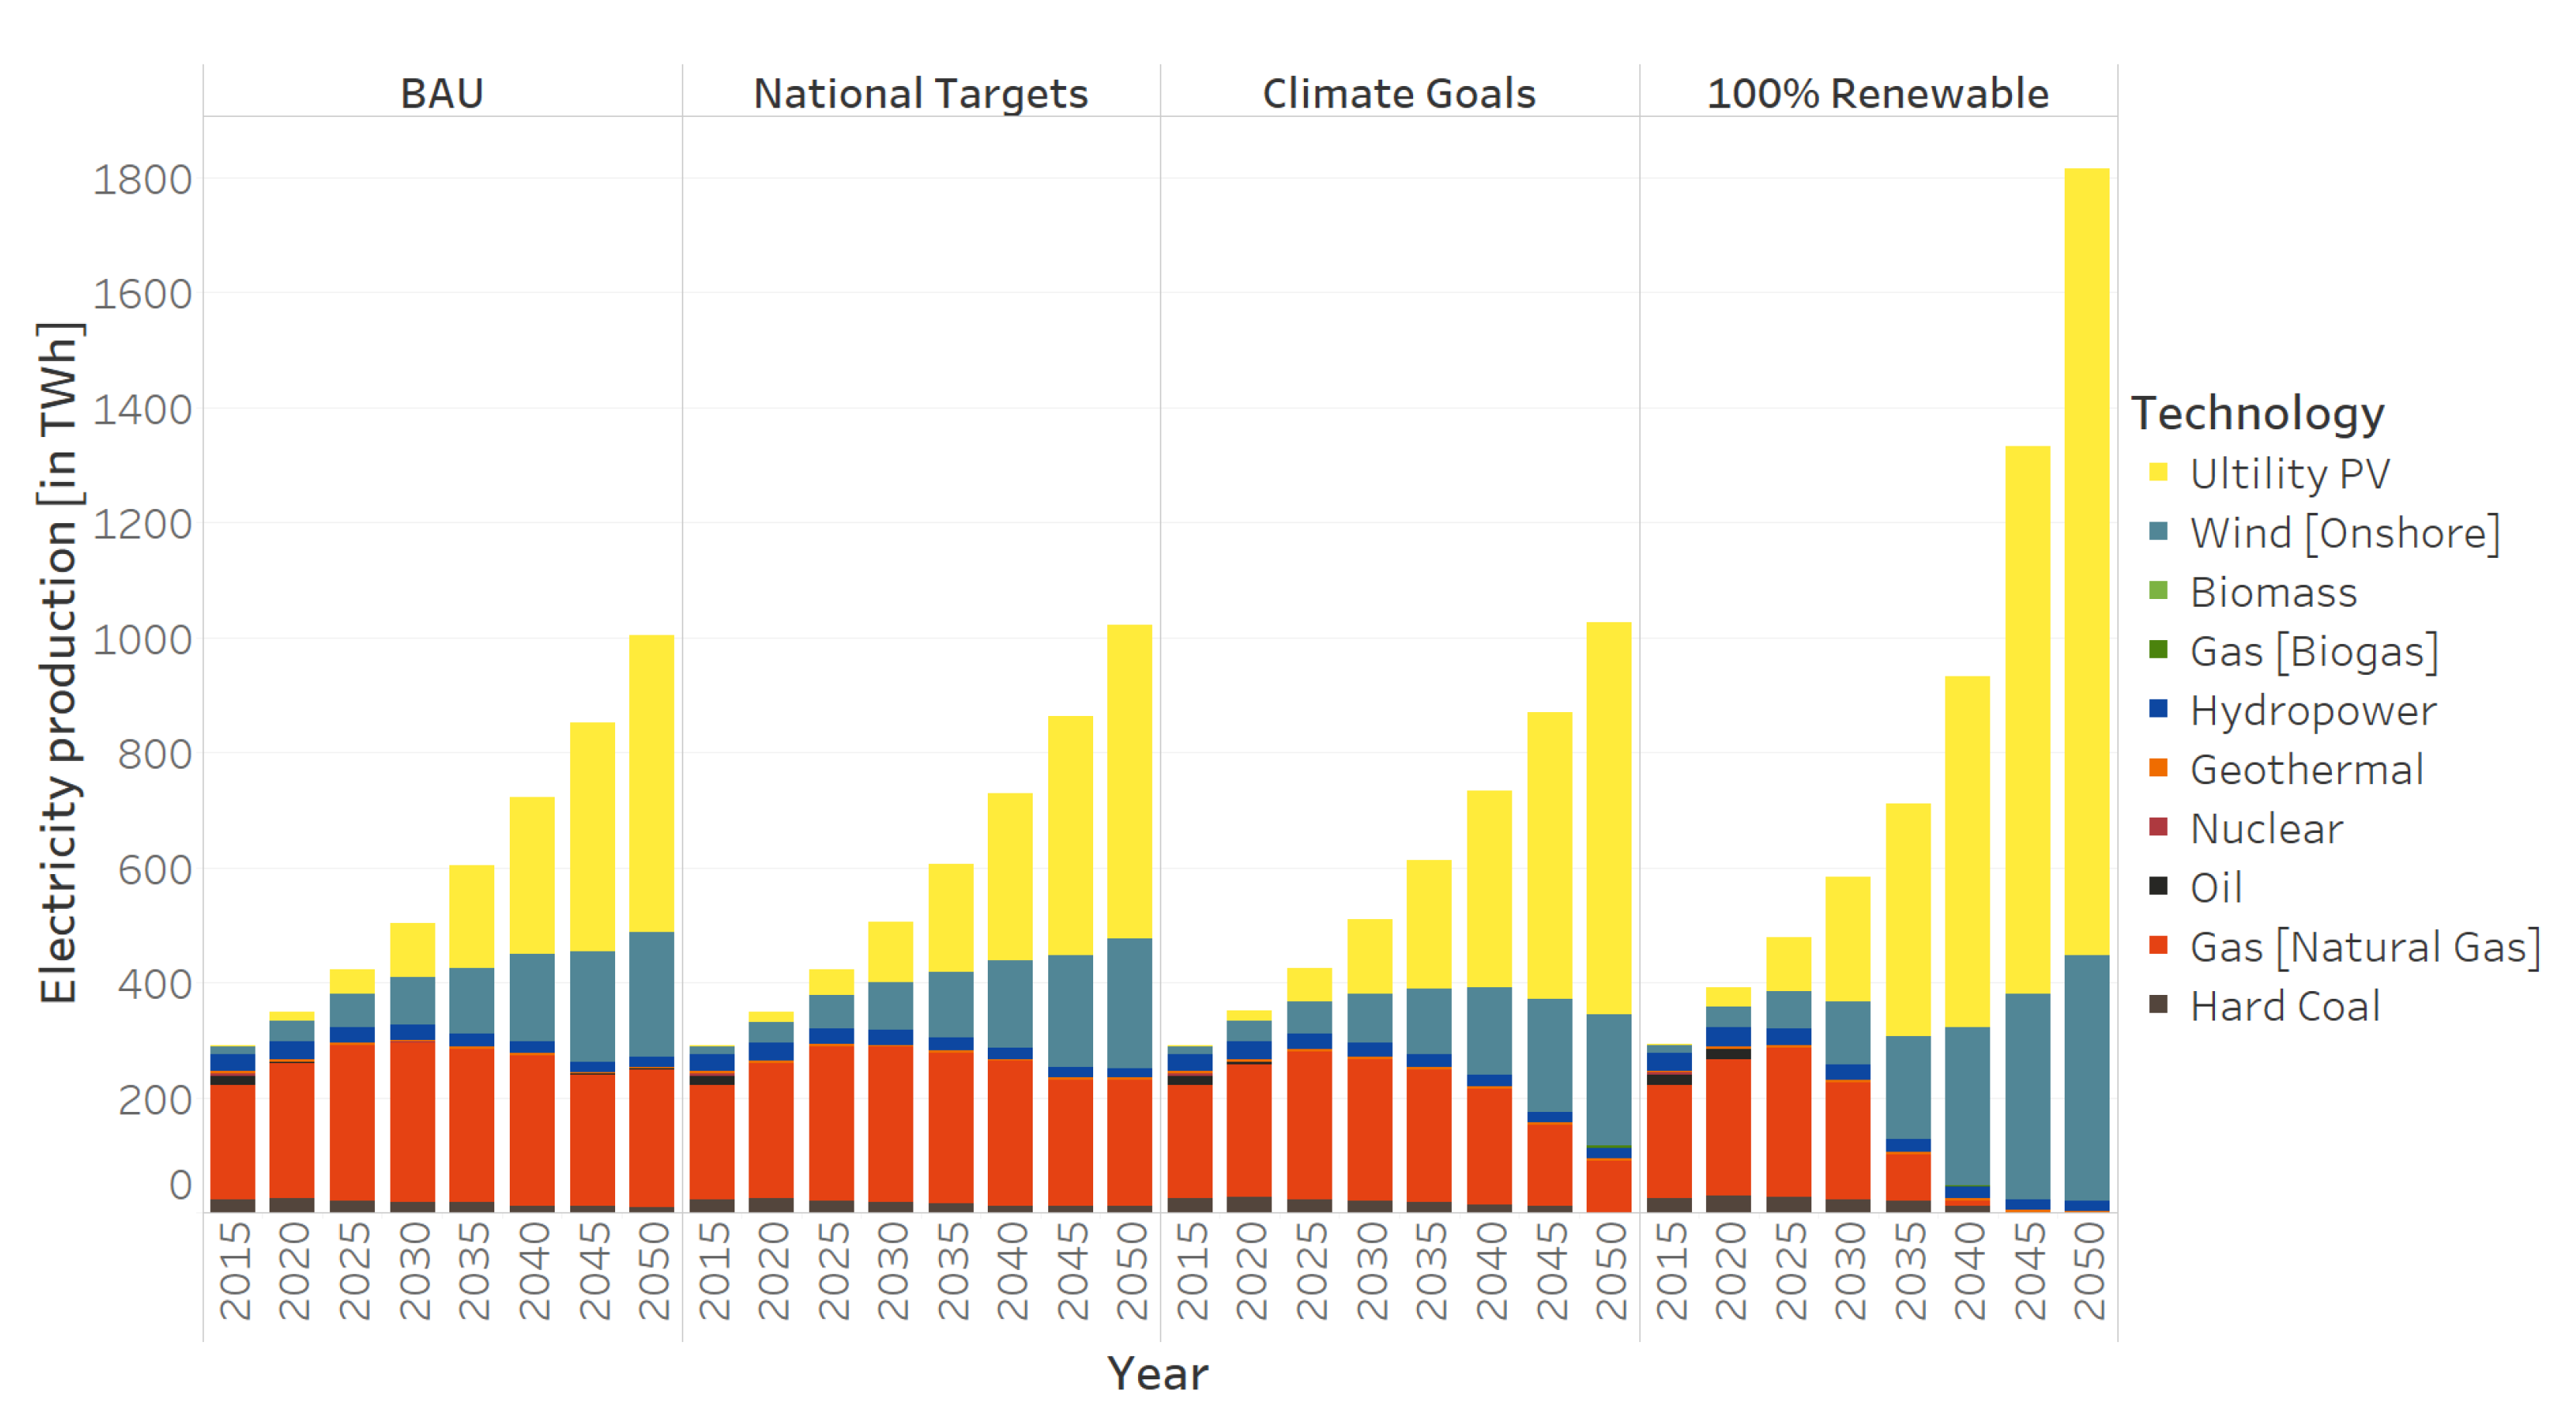Click the BAU 2050 natural gas bar segment
The width and height of the screenshot is (2576, 1425).
[651, 1138]
